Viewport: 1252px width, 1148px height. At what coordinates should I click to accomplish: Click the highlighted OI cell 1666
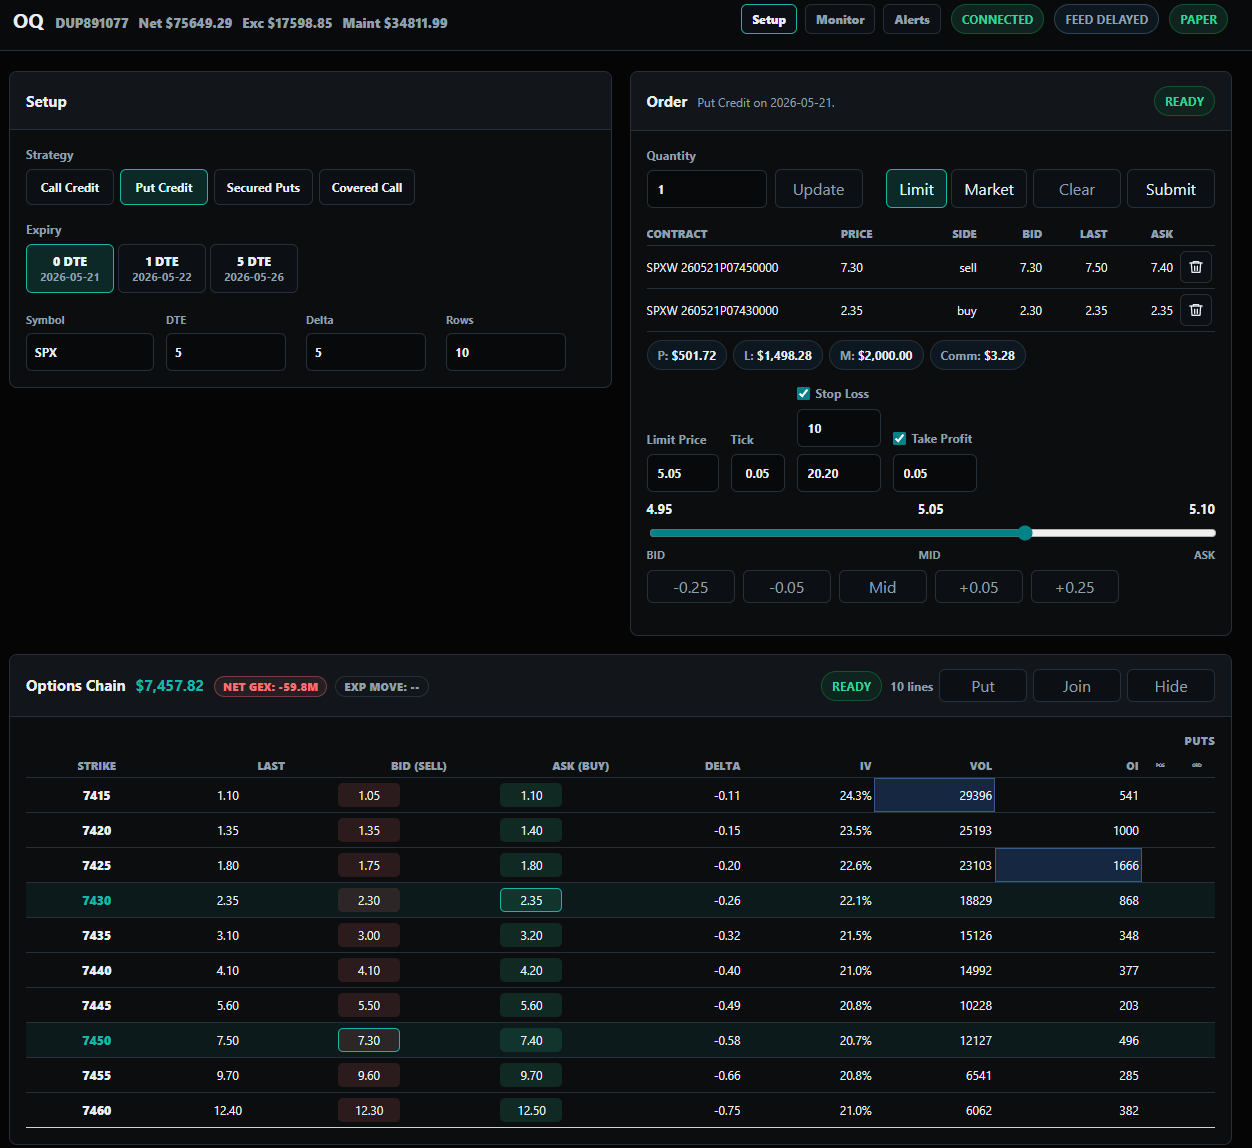coord(1068,865)
